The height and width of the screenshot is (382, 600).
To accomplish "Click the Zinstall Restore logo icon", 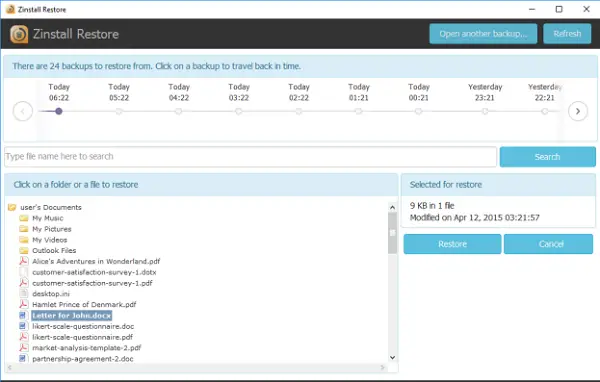I will pos(19,34).
